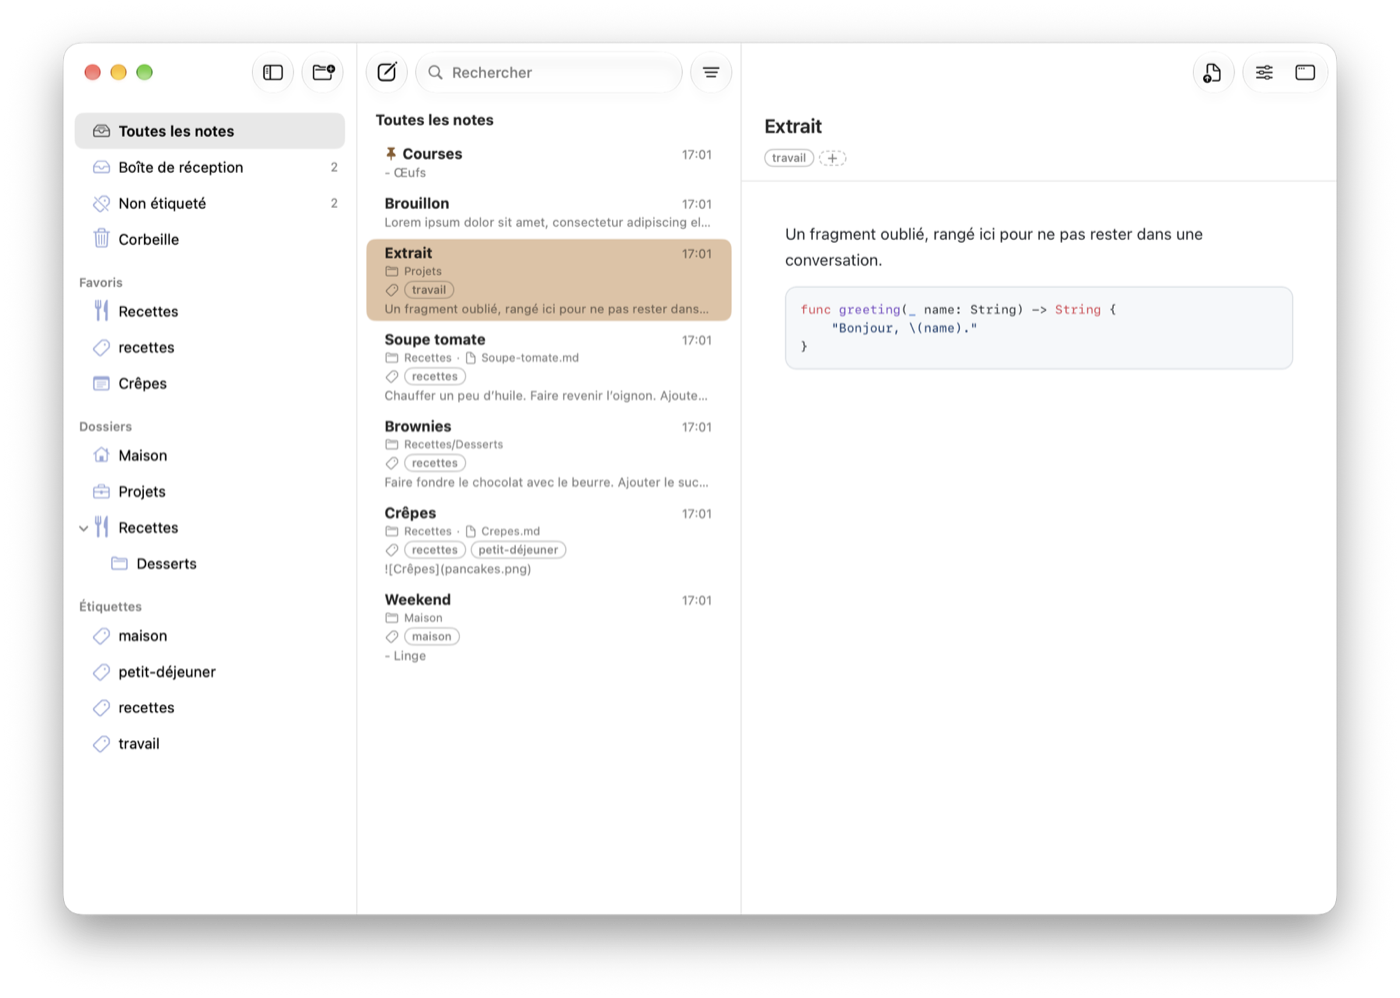1400x998 pixels.
Task: Toggle the sidebar visibility button
Action: coord(273,72)
